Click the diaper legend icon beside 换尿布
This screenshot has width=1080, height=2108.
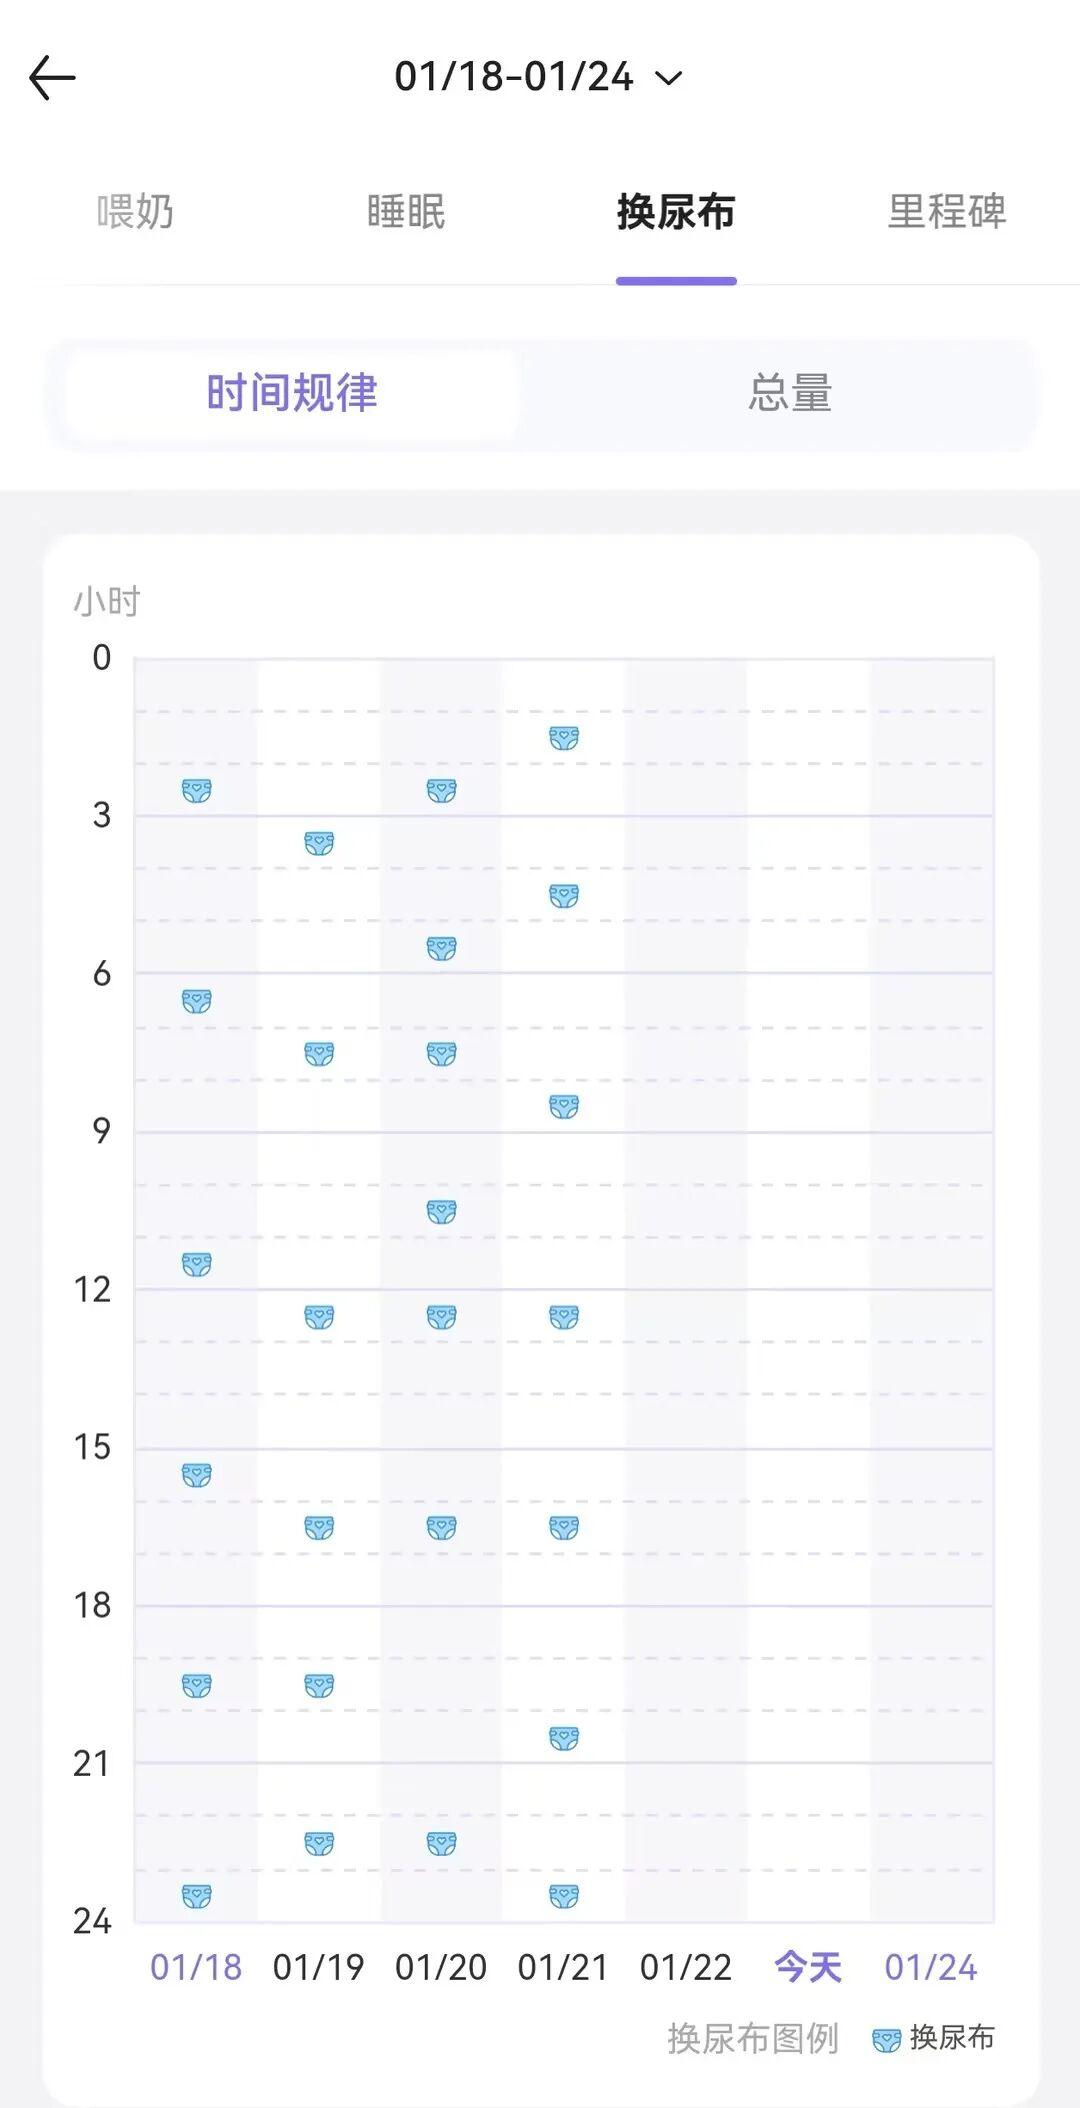coord(886,2040)
